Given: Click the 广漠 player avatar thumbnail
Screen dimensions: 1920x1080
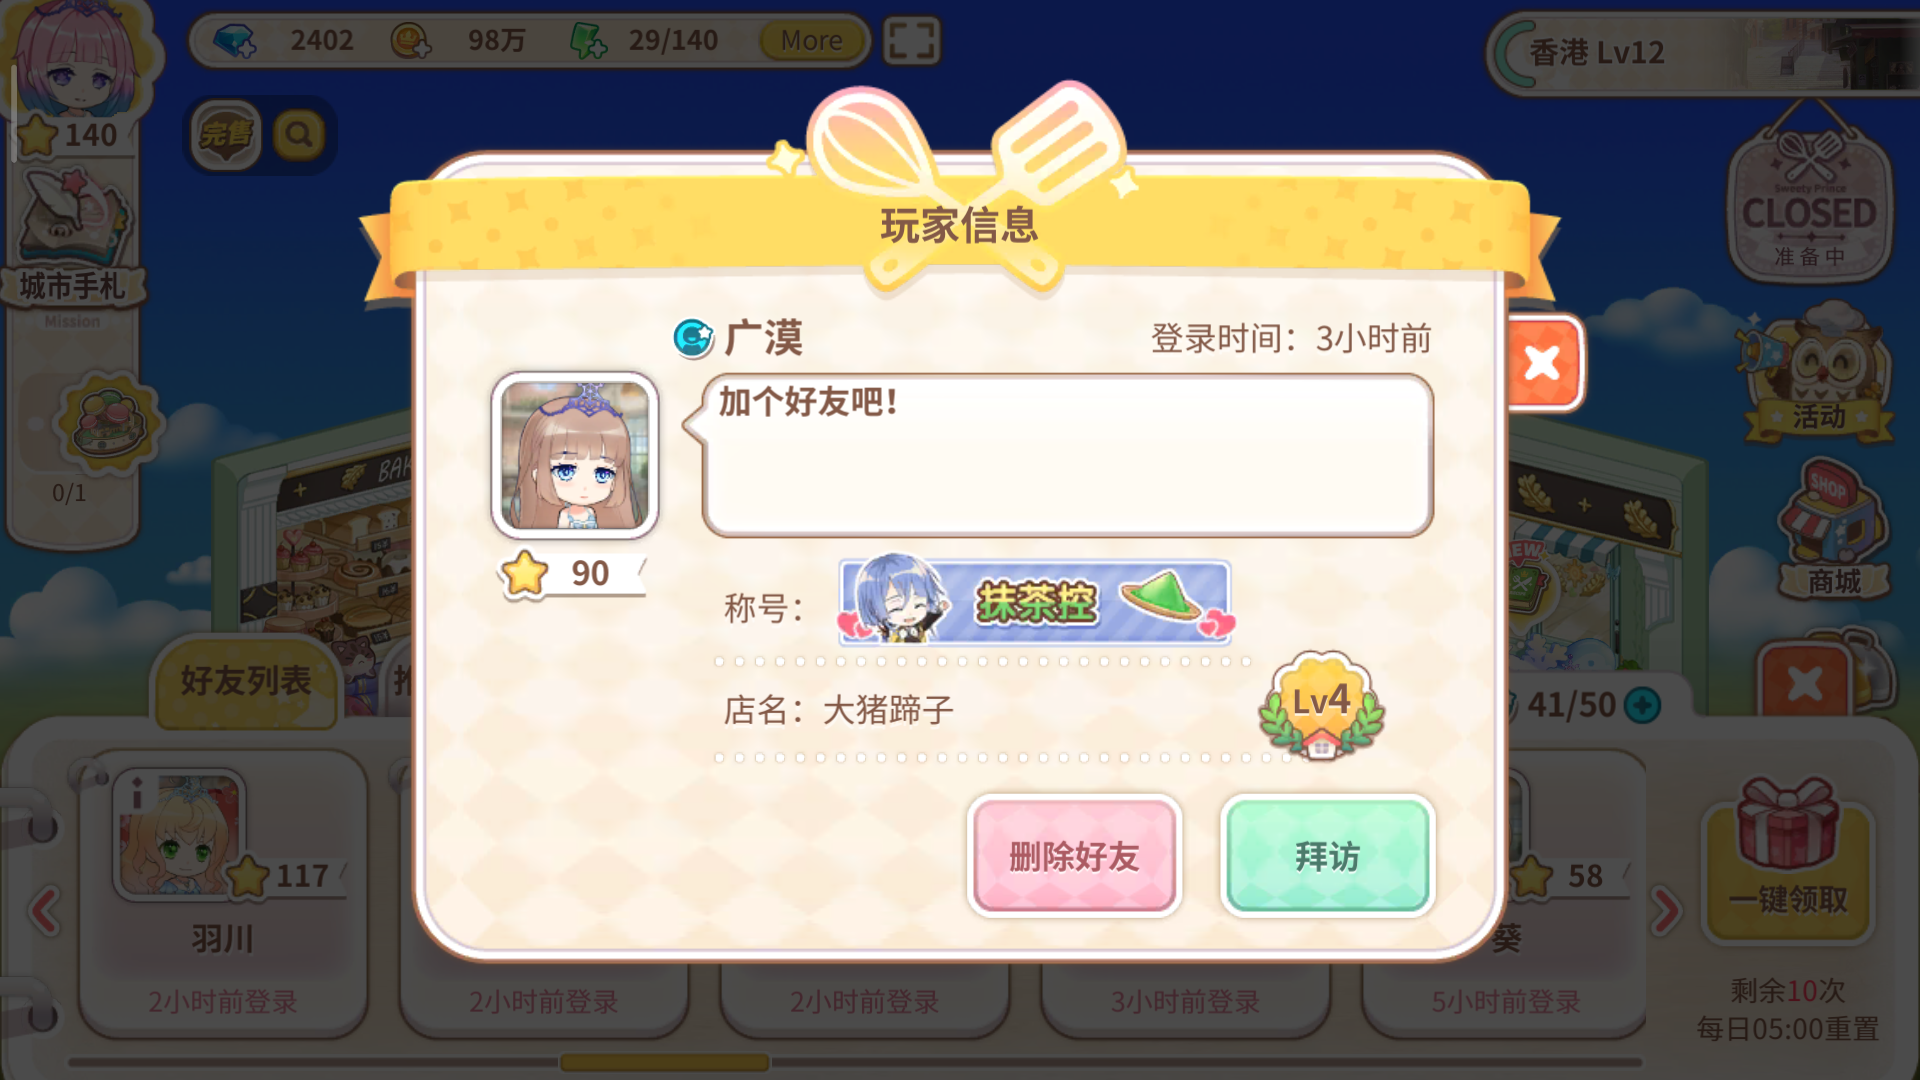Looking at the screenshot, I should (x=574, y=456).
